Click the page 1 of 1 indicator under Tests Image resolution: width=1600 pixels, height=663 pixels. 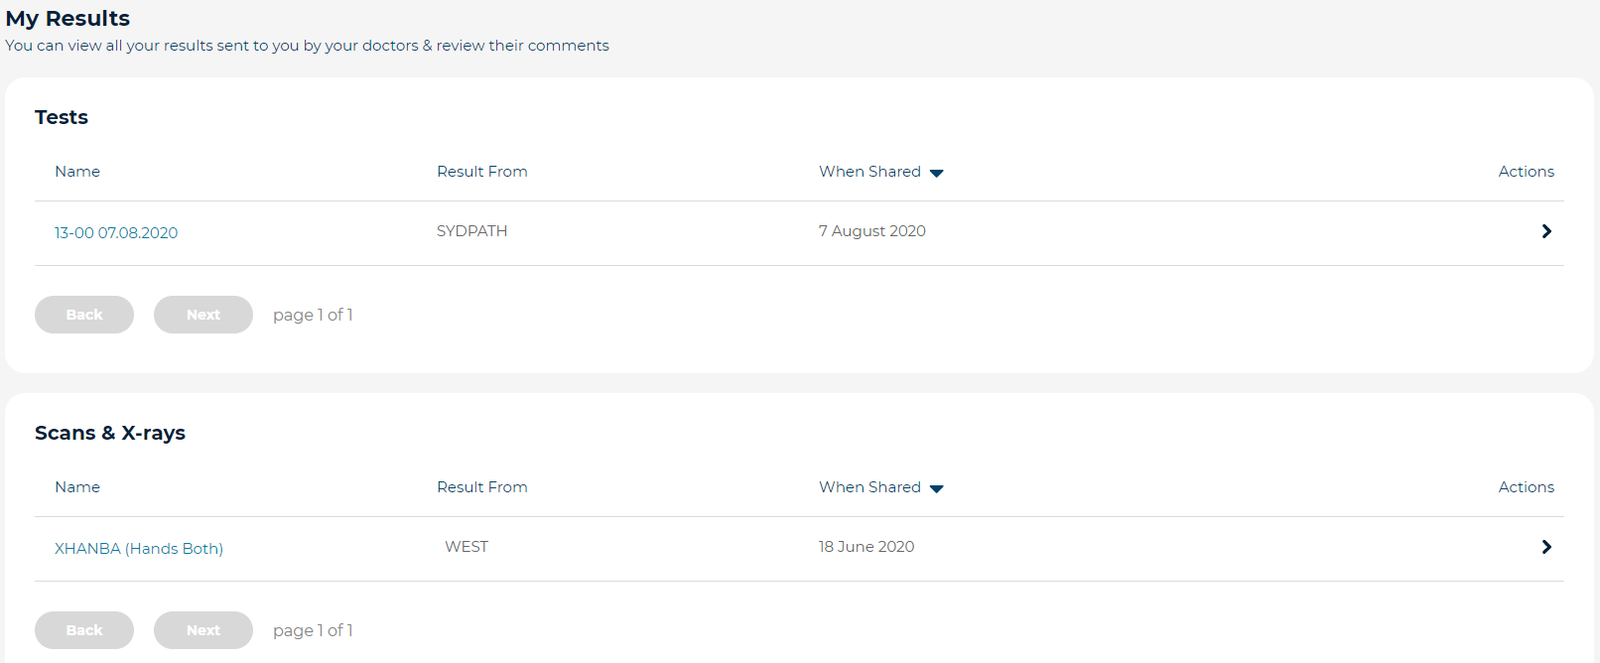click(312, 314)
